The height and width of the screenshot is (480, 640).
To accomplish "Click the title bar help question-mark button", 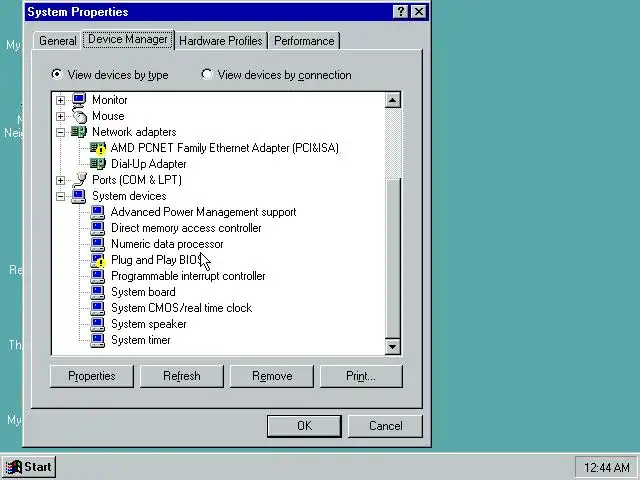I will point(401,12).
